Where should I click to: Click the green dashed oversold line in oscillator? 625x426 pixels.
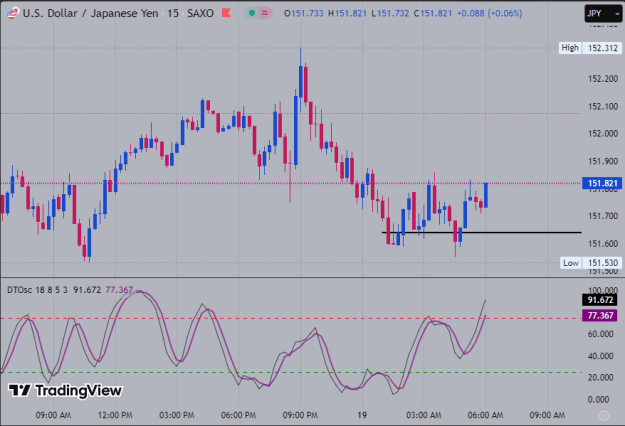point(291,373)
